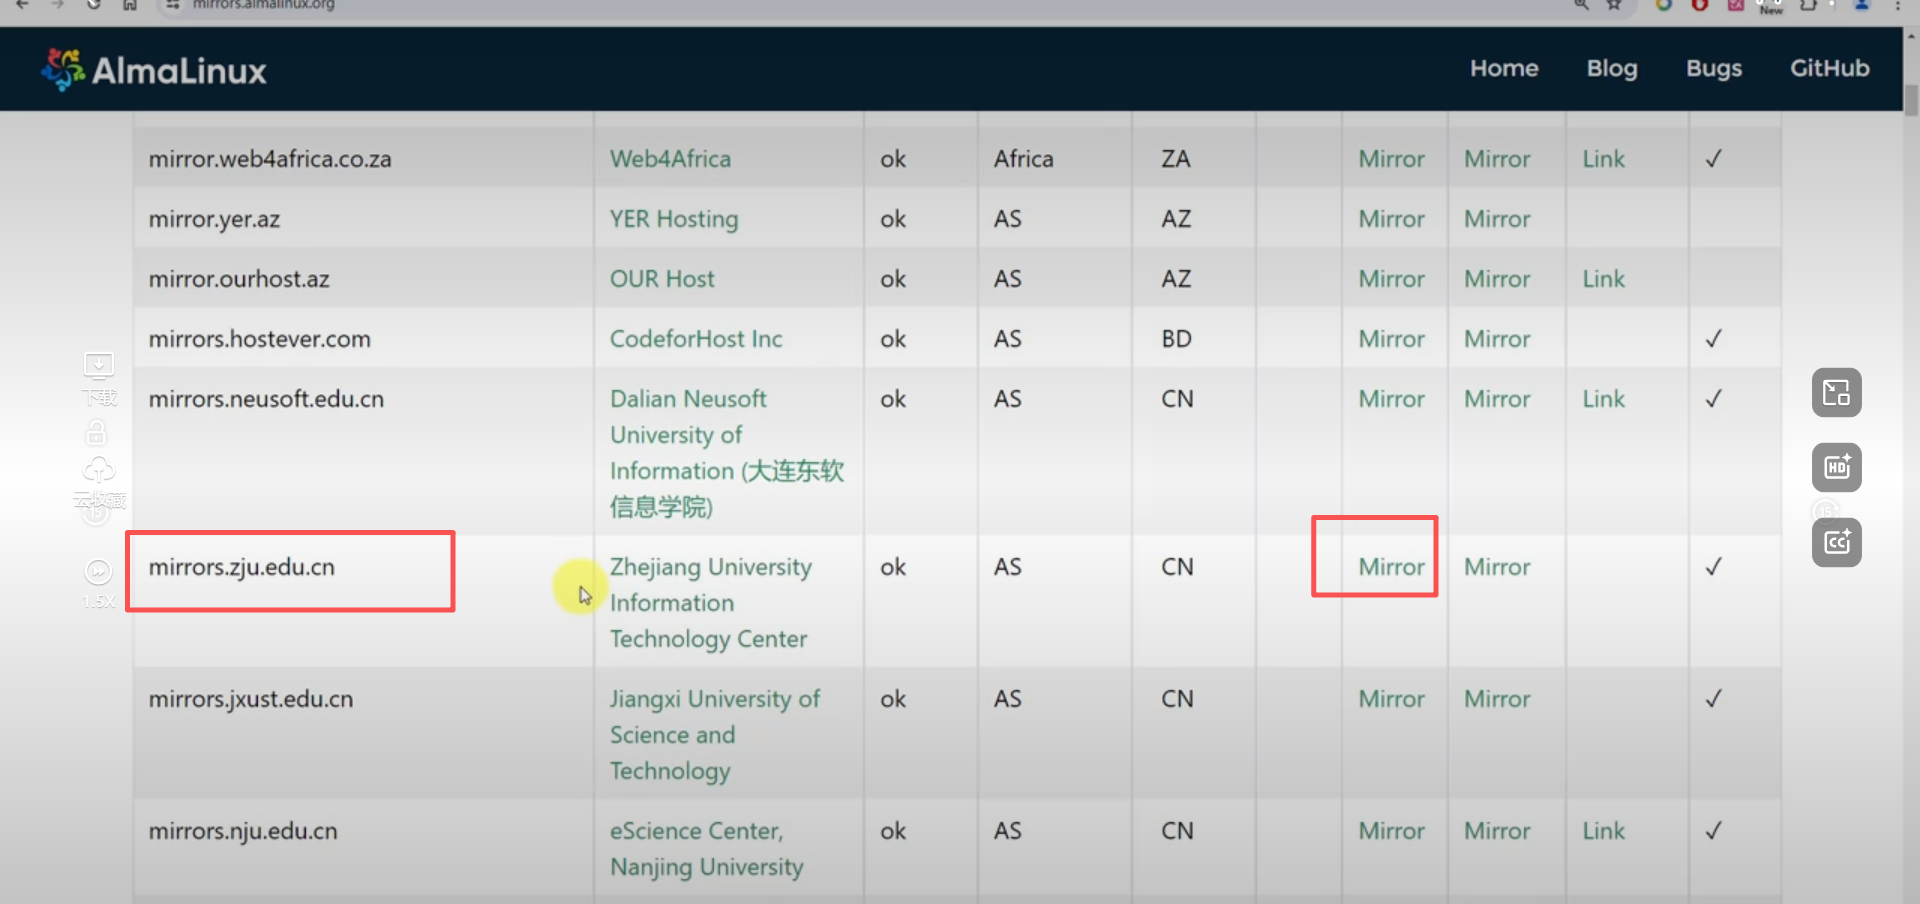Image resolution: width=1920 pixels, height=904 pixels.
Task: Click the 1.5X playback speed icon
Action: pos(98,572)
